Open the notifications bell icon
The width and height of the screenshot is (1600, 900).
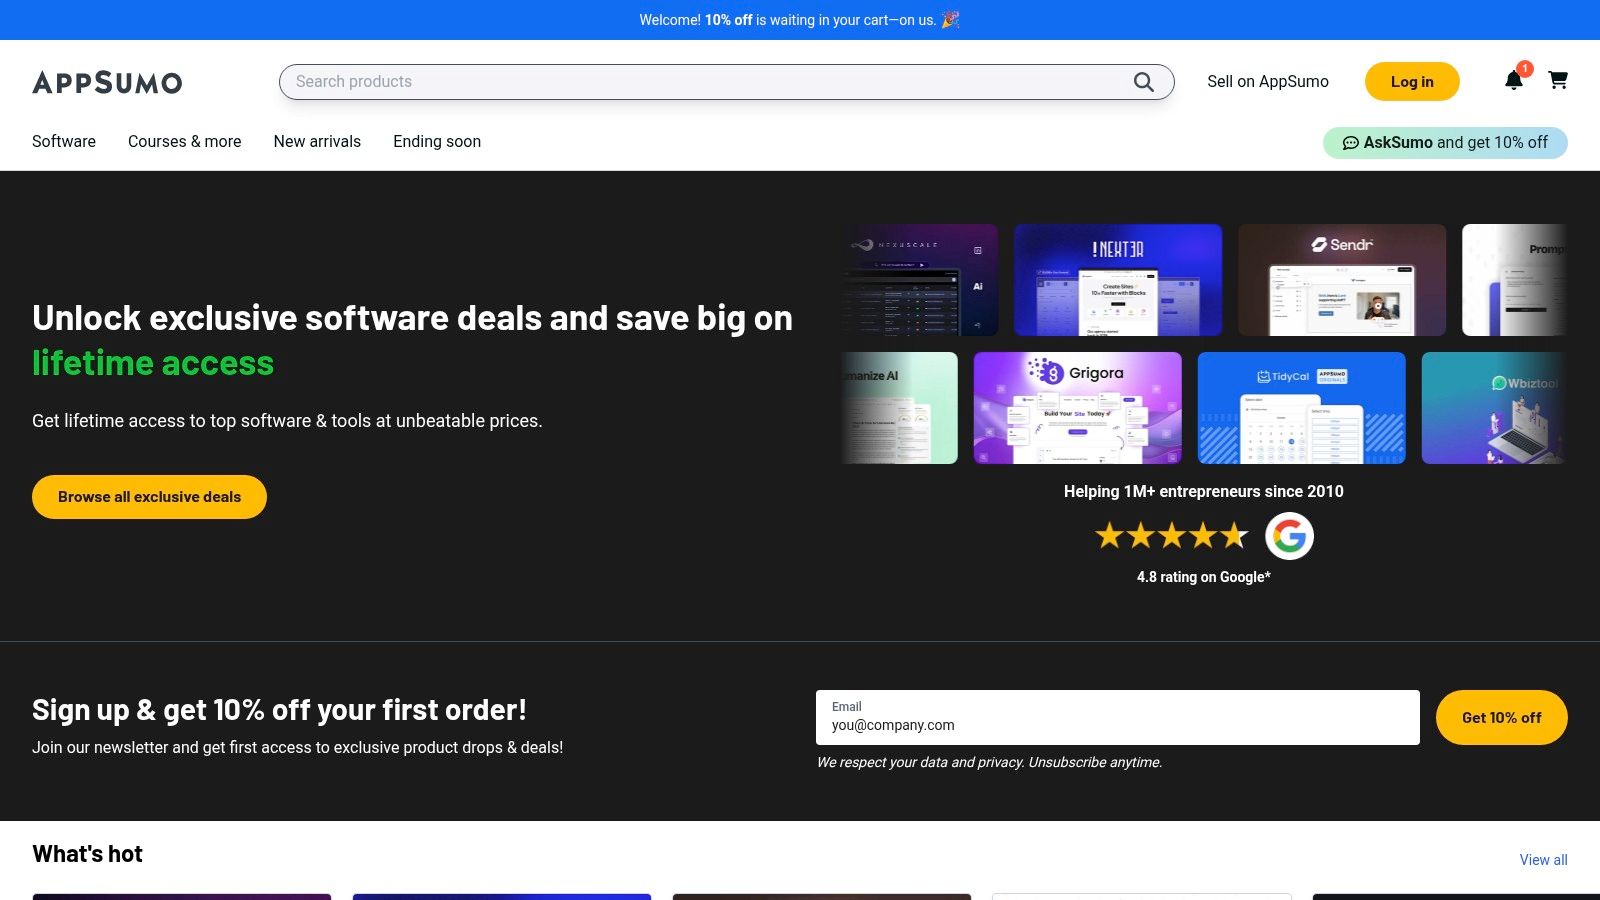pyautogui.click(x=1514, y=81)
